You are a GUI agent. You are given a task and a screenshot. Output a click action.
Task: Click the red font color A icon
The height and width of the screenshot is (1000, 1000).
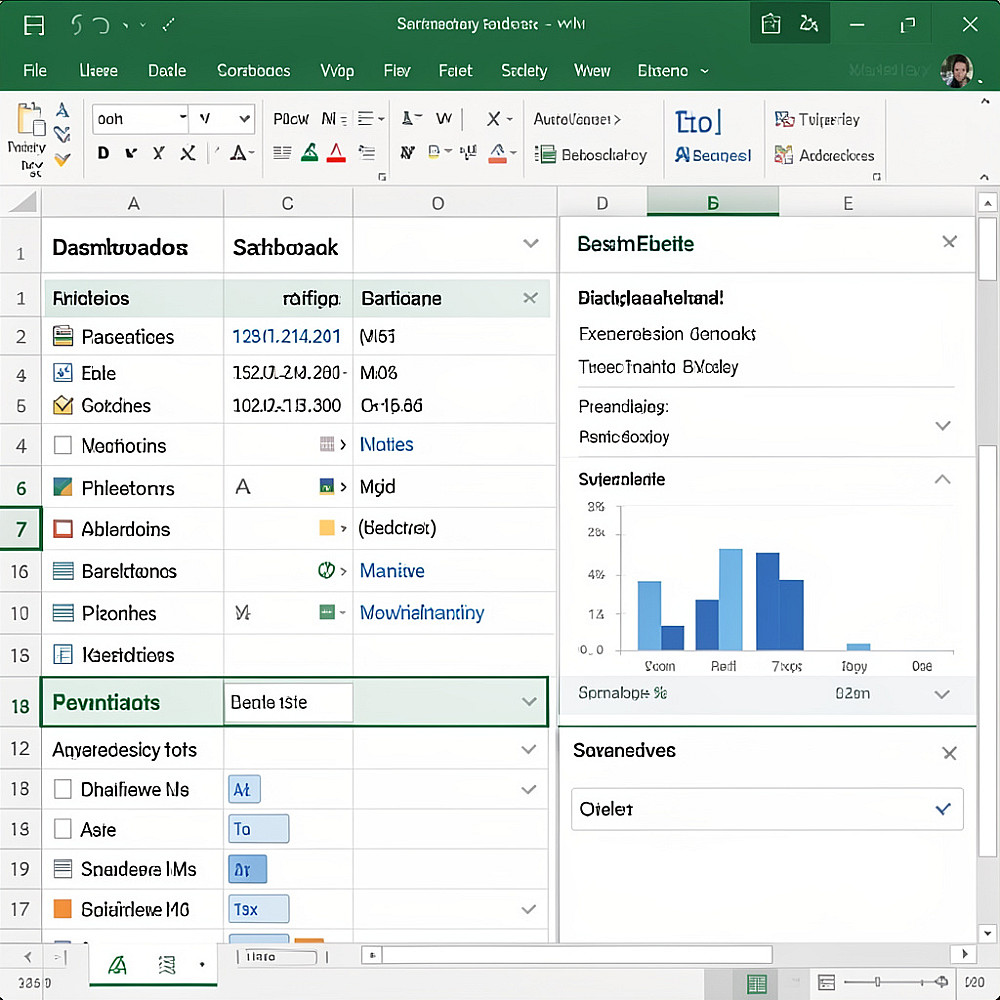[x=336, y=153]
